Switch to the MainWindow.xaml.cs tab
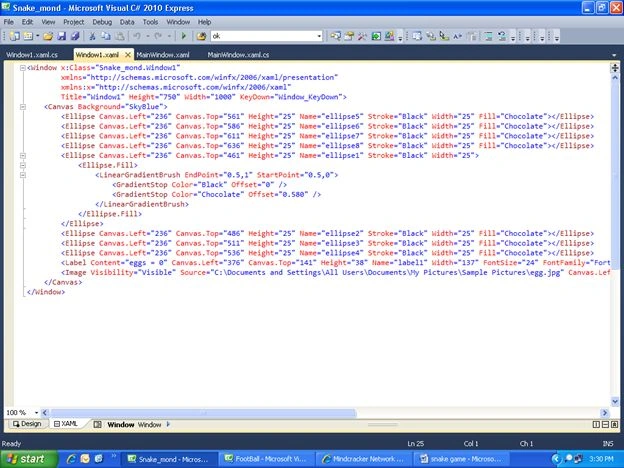 238,55
